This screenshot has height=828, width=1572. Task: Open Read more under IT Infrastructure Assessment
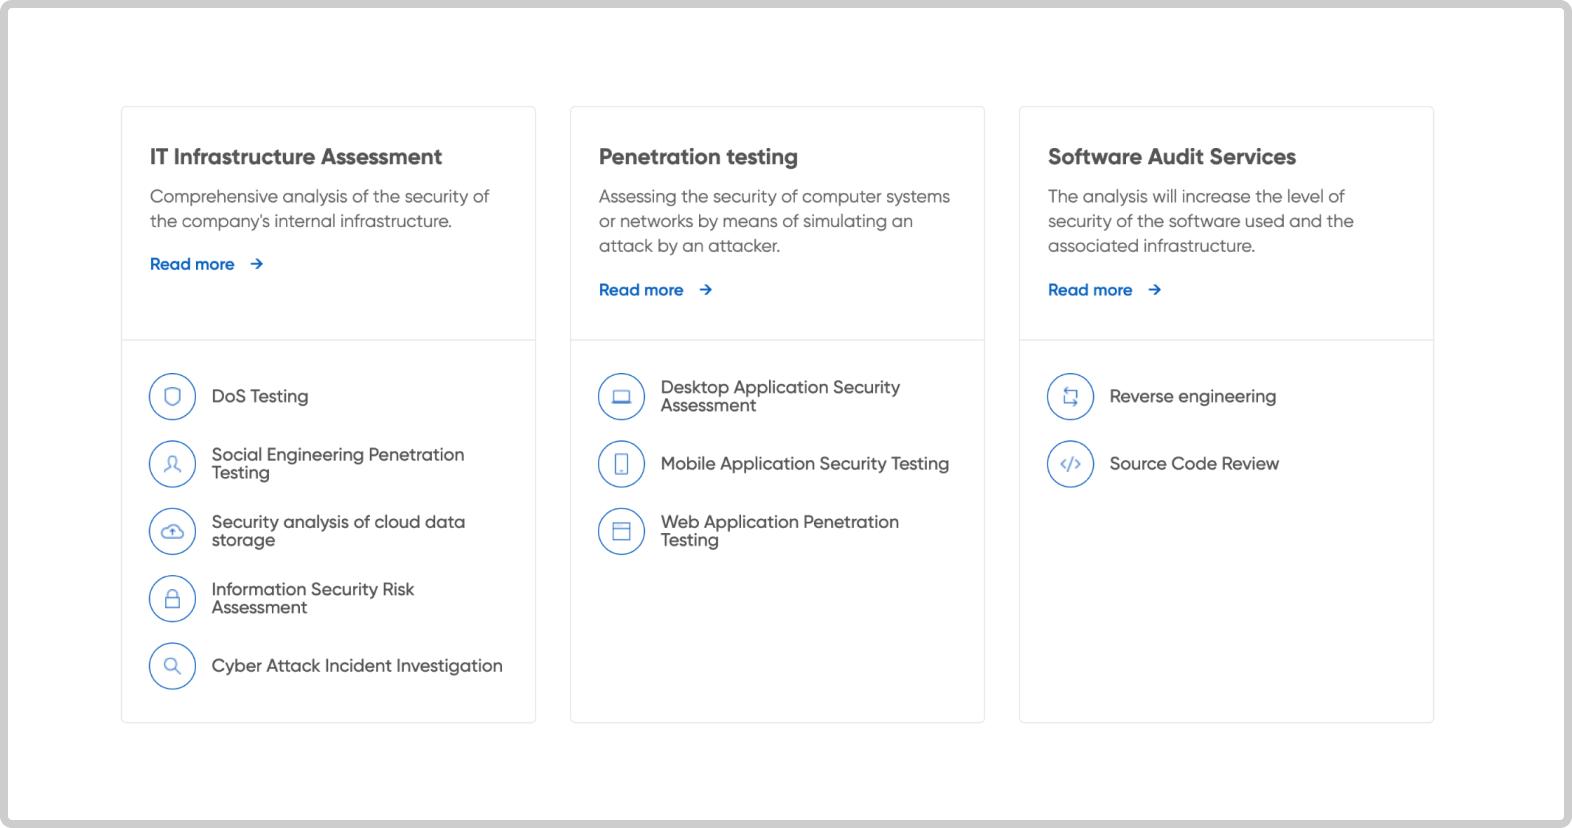[x=193, y=264]
